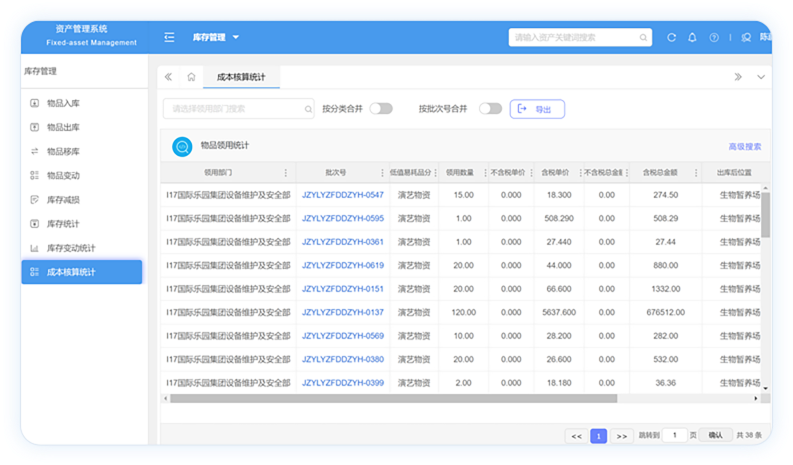
Task: Switch to the 成本核算统计 tab
Action: (x=241, y=77)
